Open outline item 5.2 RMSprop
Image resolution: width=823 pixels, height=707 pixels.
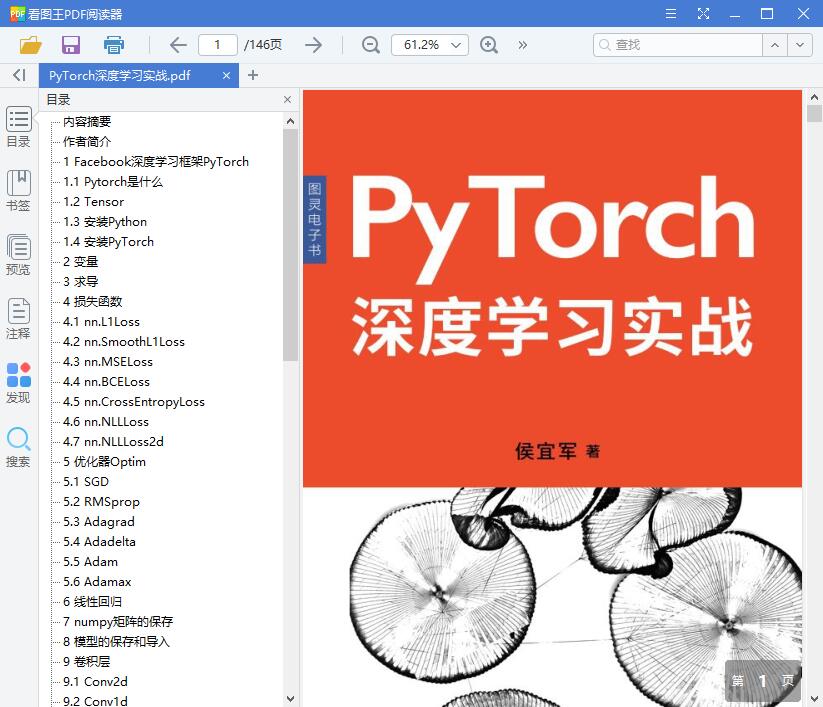(x=101, y=501)
